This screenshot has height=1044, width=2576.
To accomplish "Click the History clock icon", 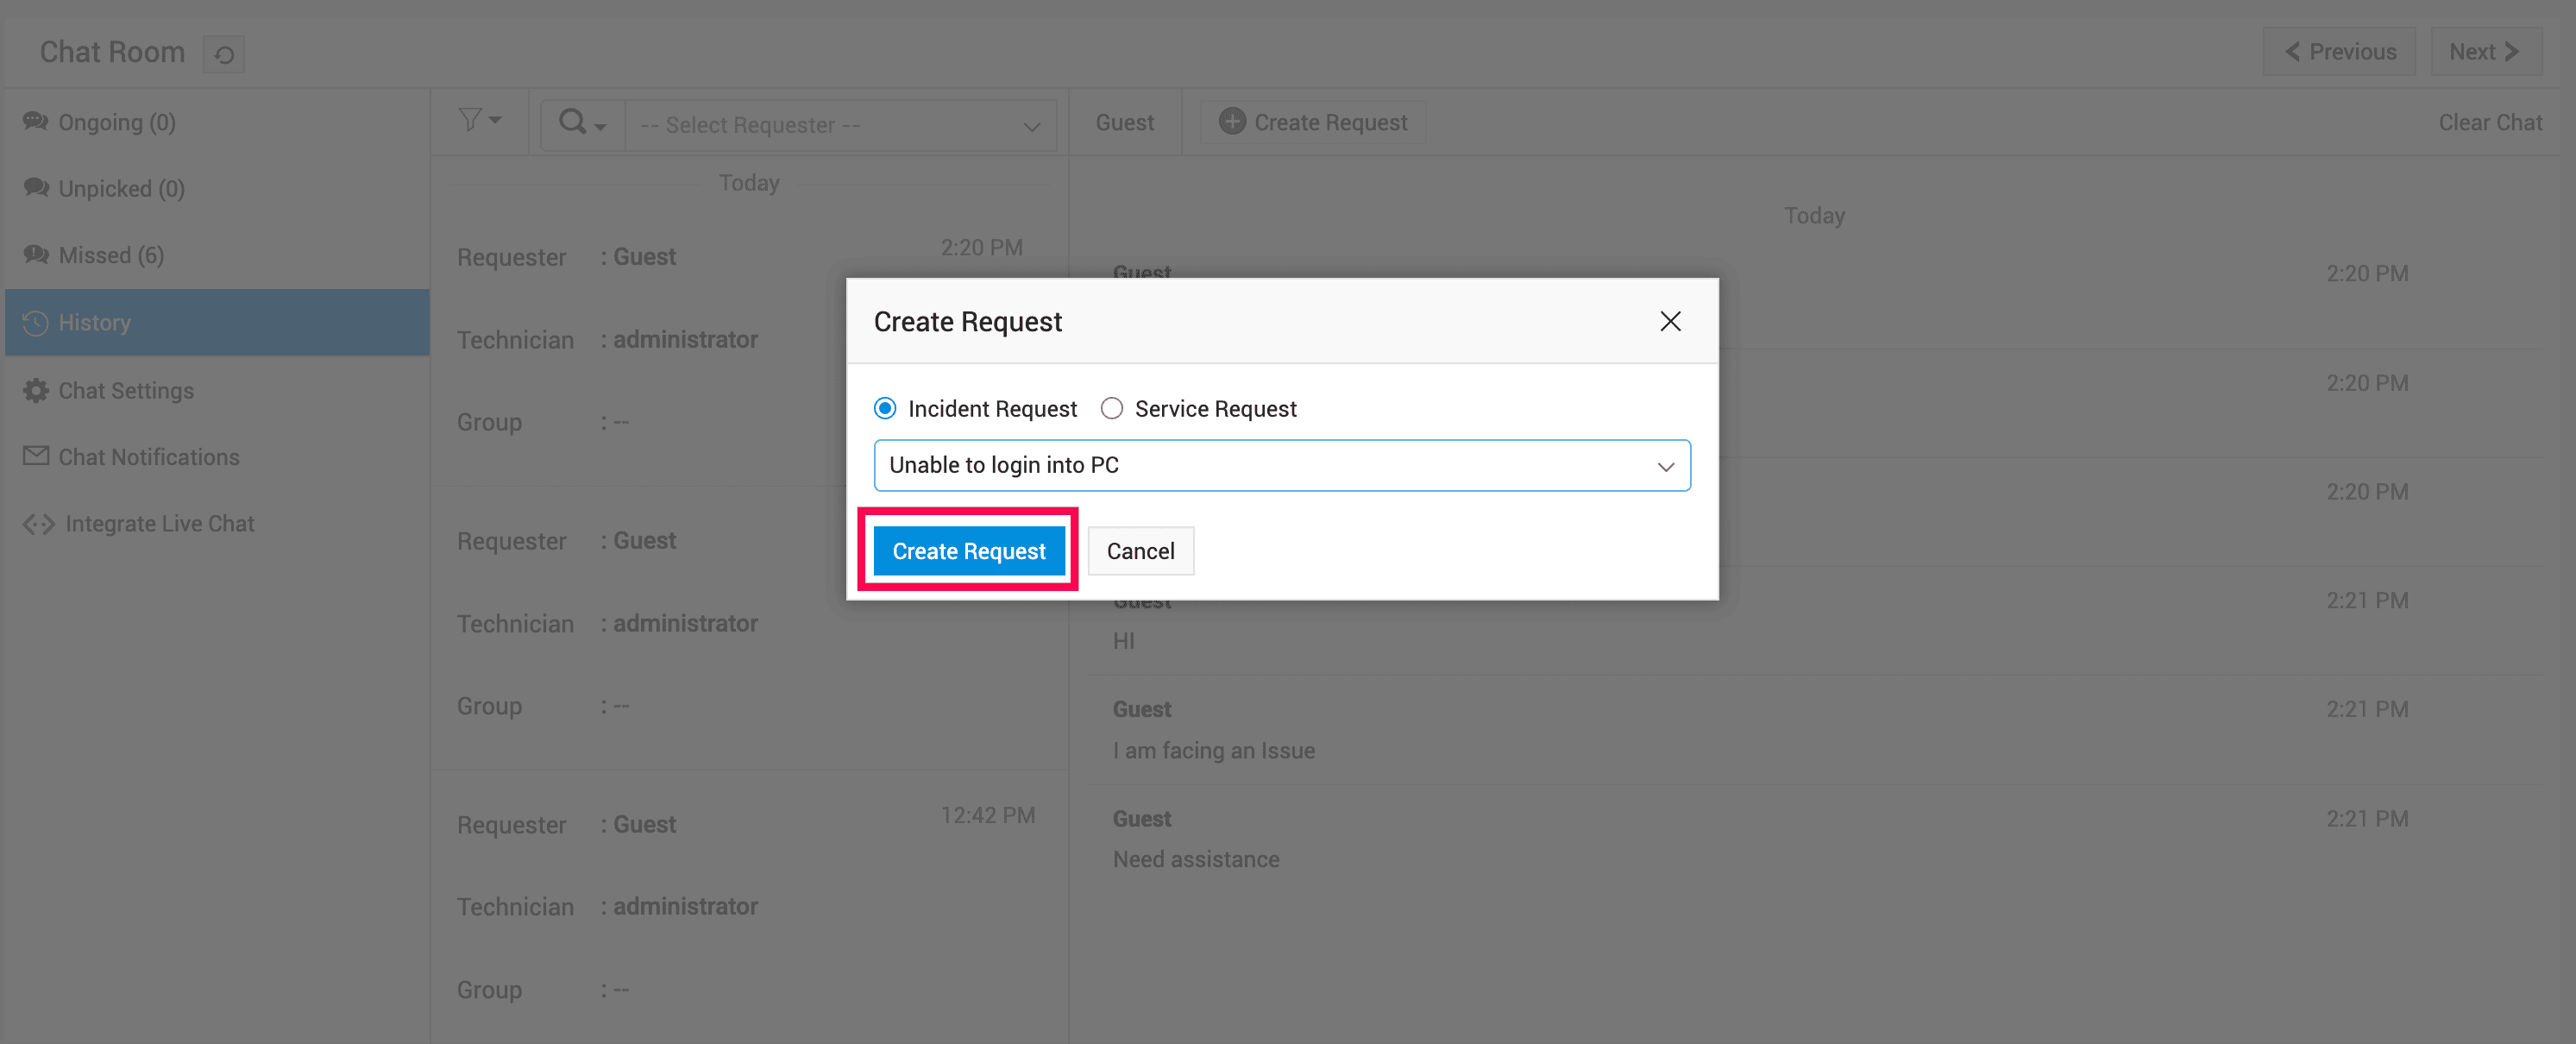I will 36,323.
